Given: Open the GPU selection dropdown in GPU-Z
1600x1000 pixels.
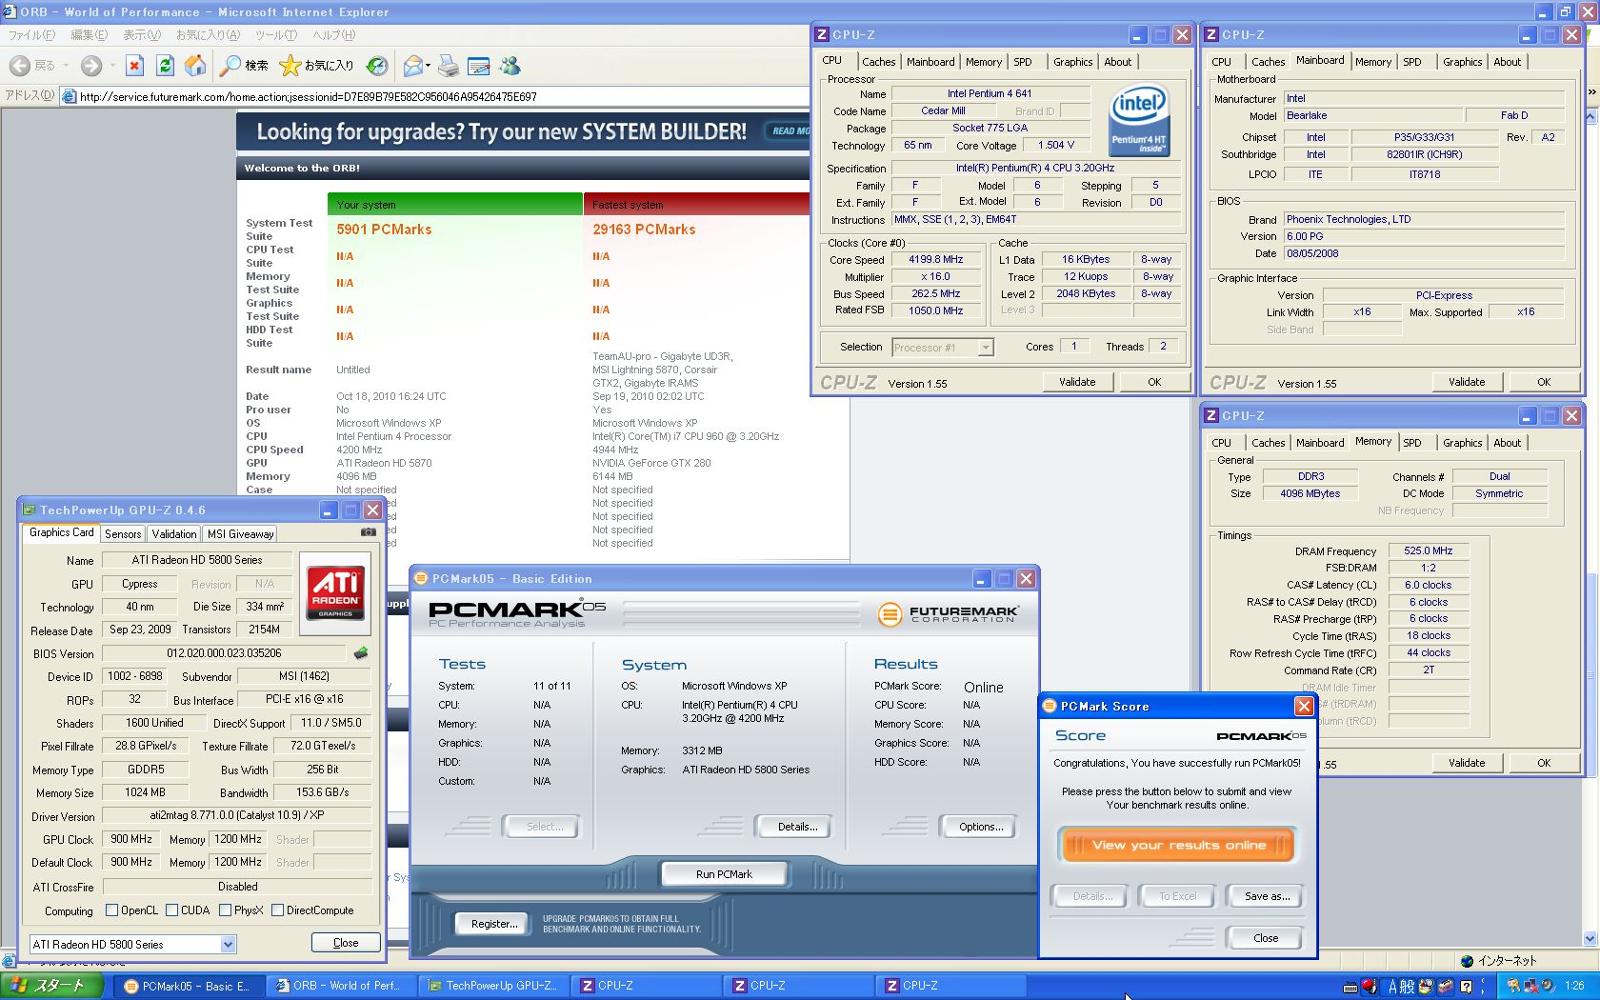Looking at the screenshot, I should 228,944.
